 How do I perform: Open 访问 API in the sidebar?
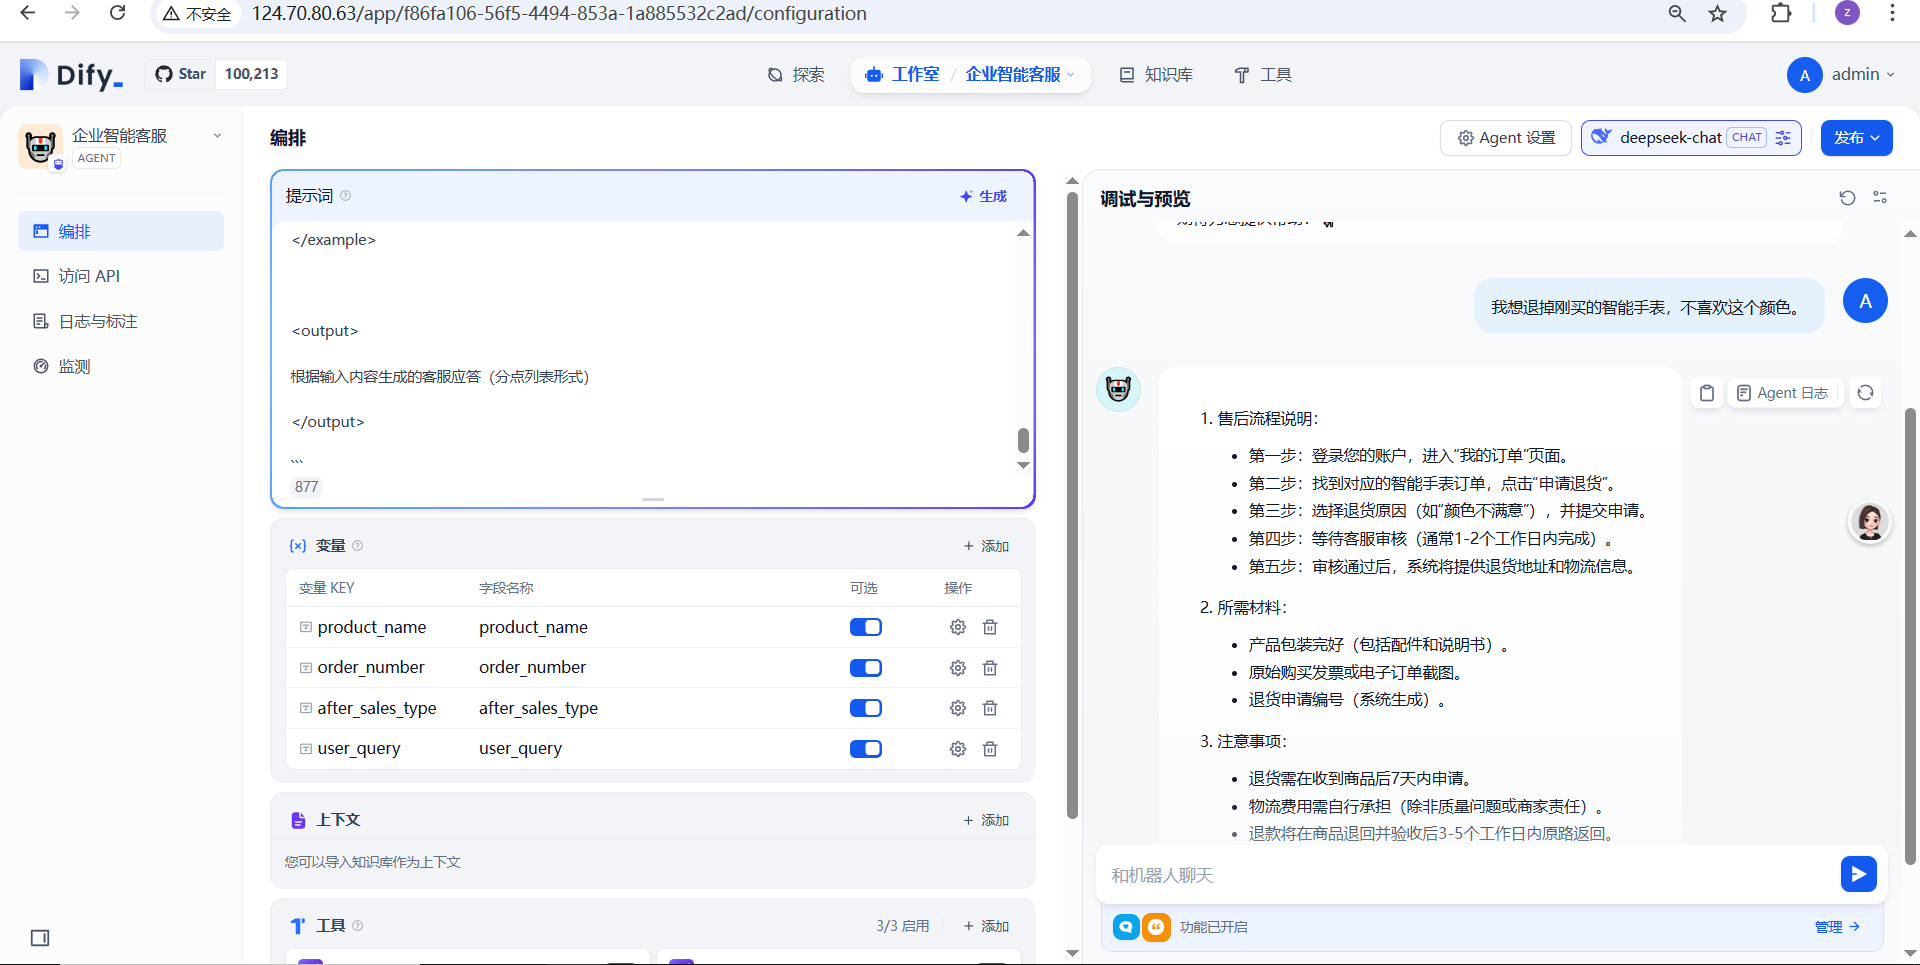121,276
